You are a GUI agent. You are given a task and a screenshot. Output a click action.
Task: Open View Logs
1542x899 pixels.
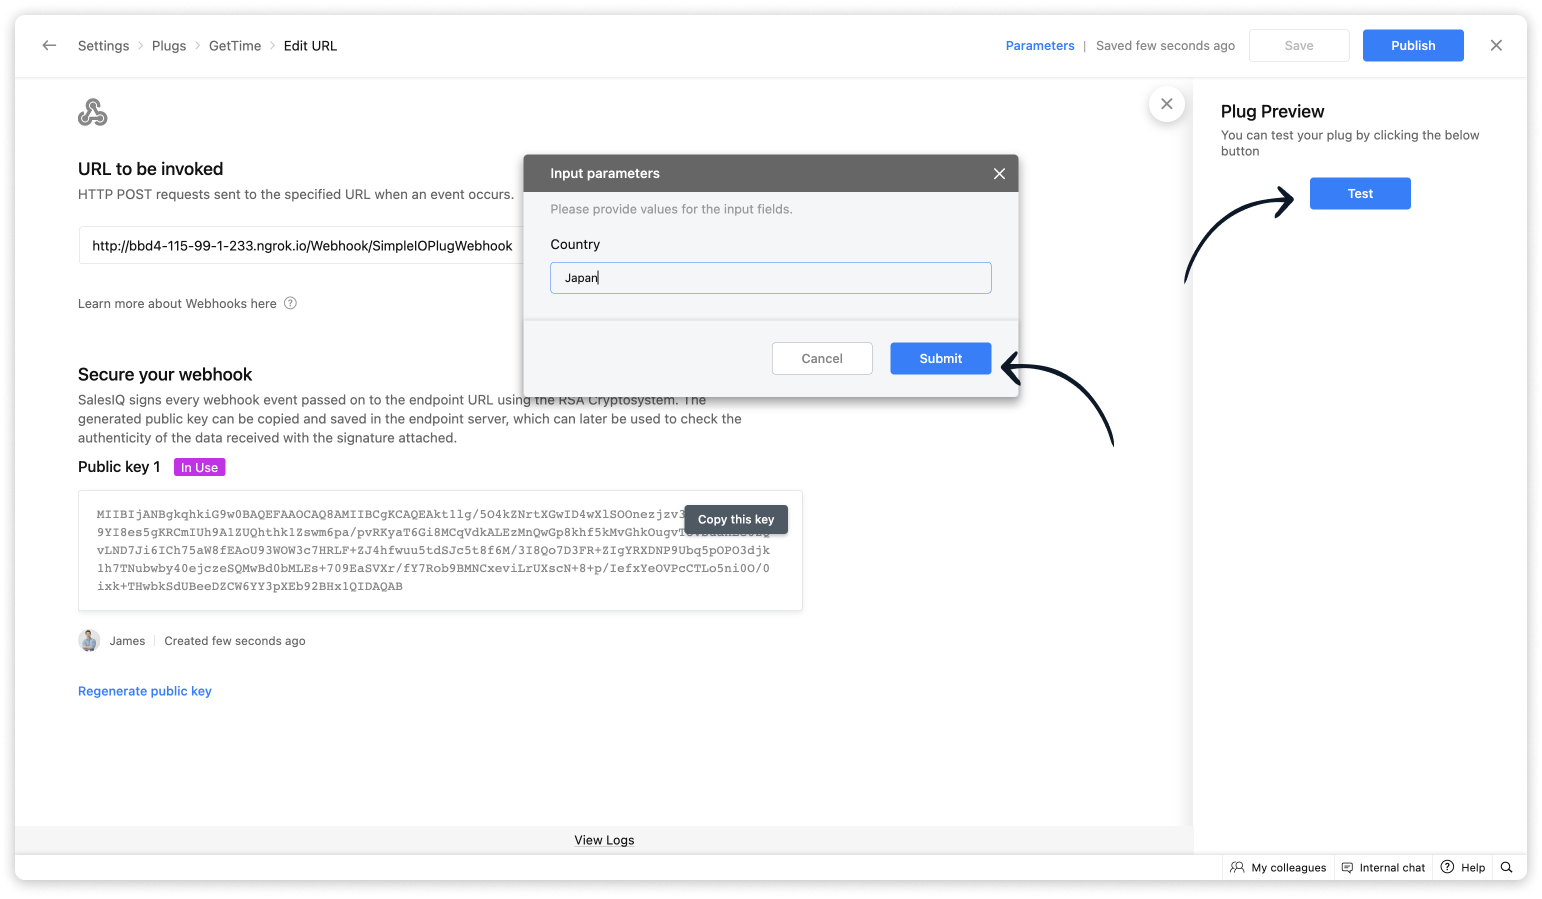click(604, 840)
